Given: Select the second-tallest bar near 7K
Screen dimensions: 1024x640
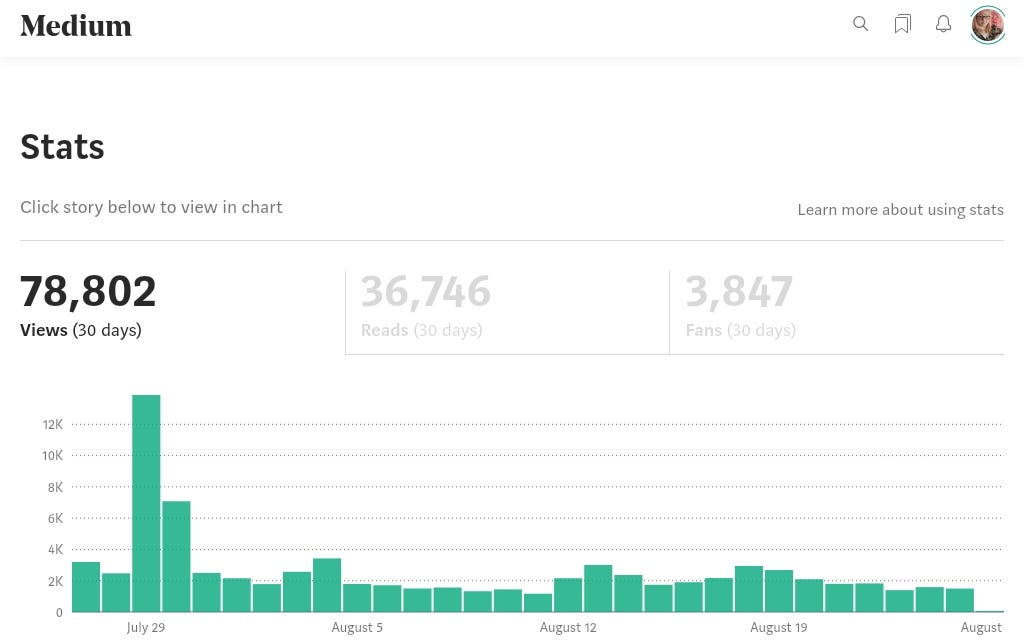Looking at the screenshot, I should click(x=176, y=556).
